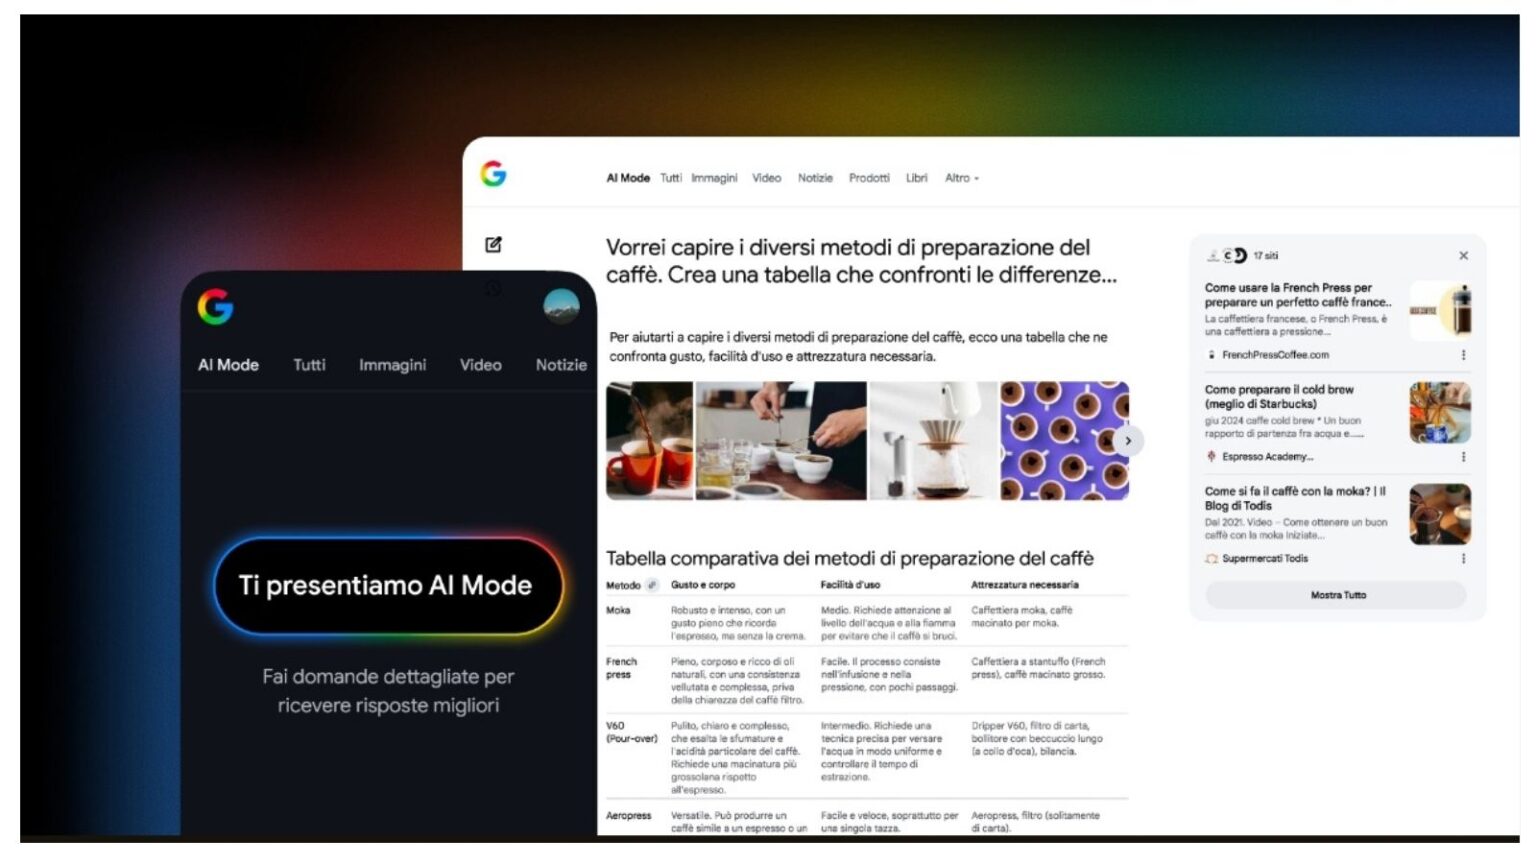Click the Google logo in the desktop window
This screenshot has width=1536, height=864.
(493, 174)
